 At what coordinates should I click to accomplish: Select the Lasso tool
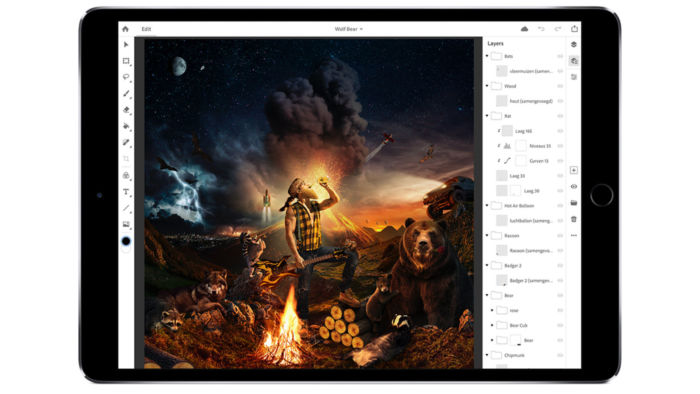(126, 77)
